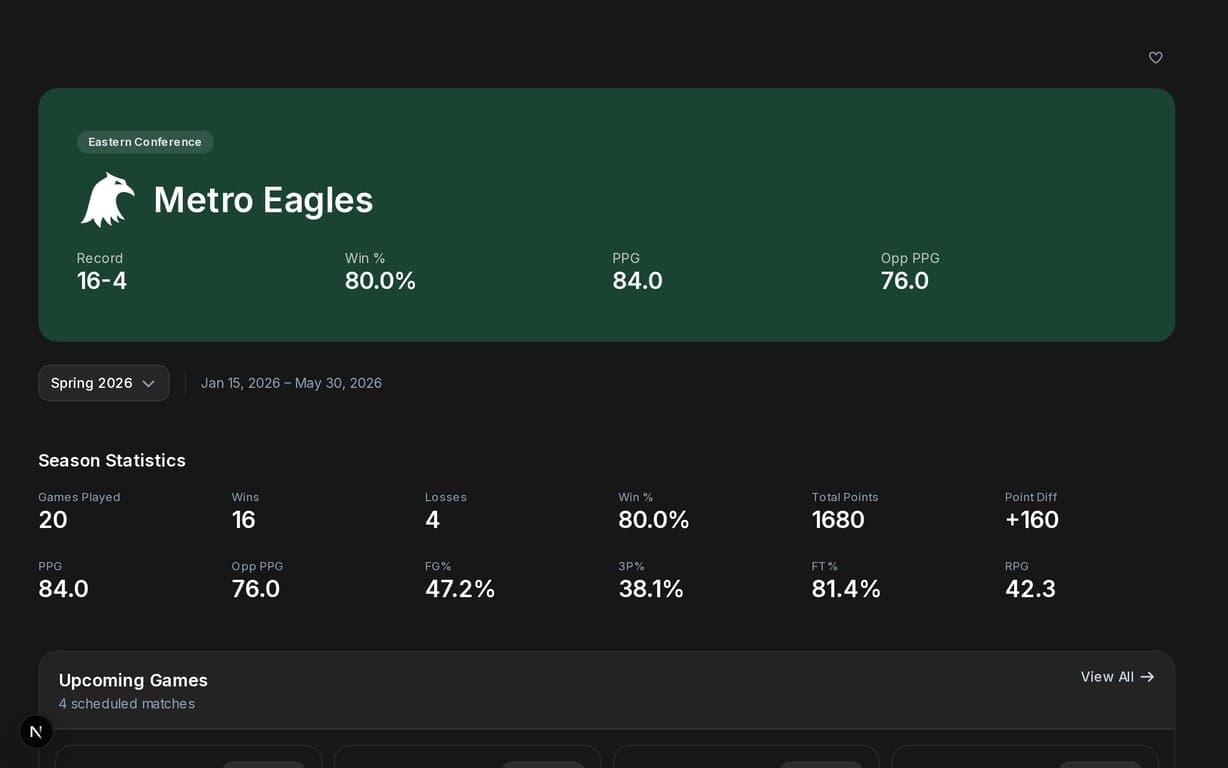1228x768 pixels.
Task: Click the Metro Eagles team name
Action: click(x=263, y=200)
